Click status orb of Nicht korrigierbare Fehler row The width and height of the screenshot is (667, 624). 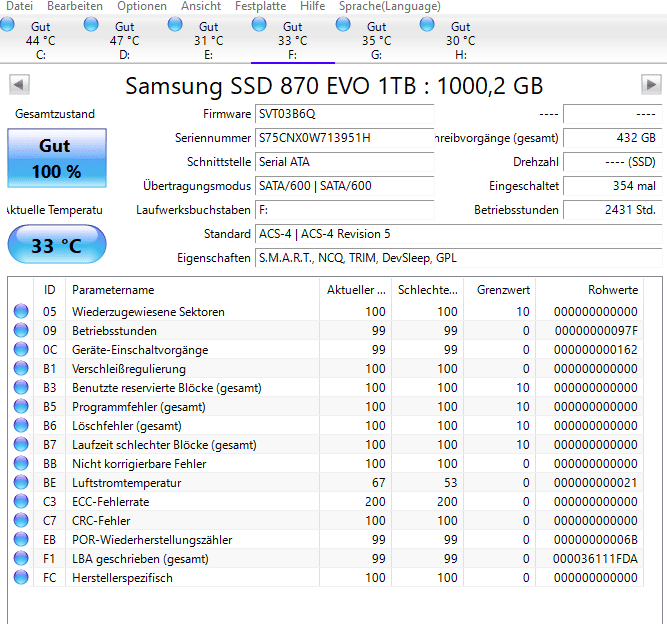tap(21, 463)
